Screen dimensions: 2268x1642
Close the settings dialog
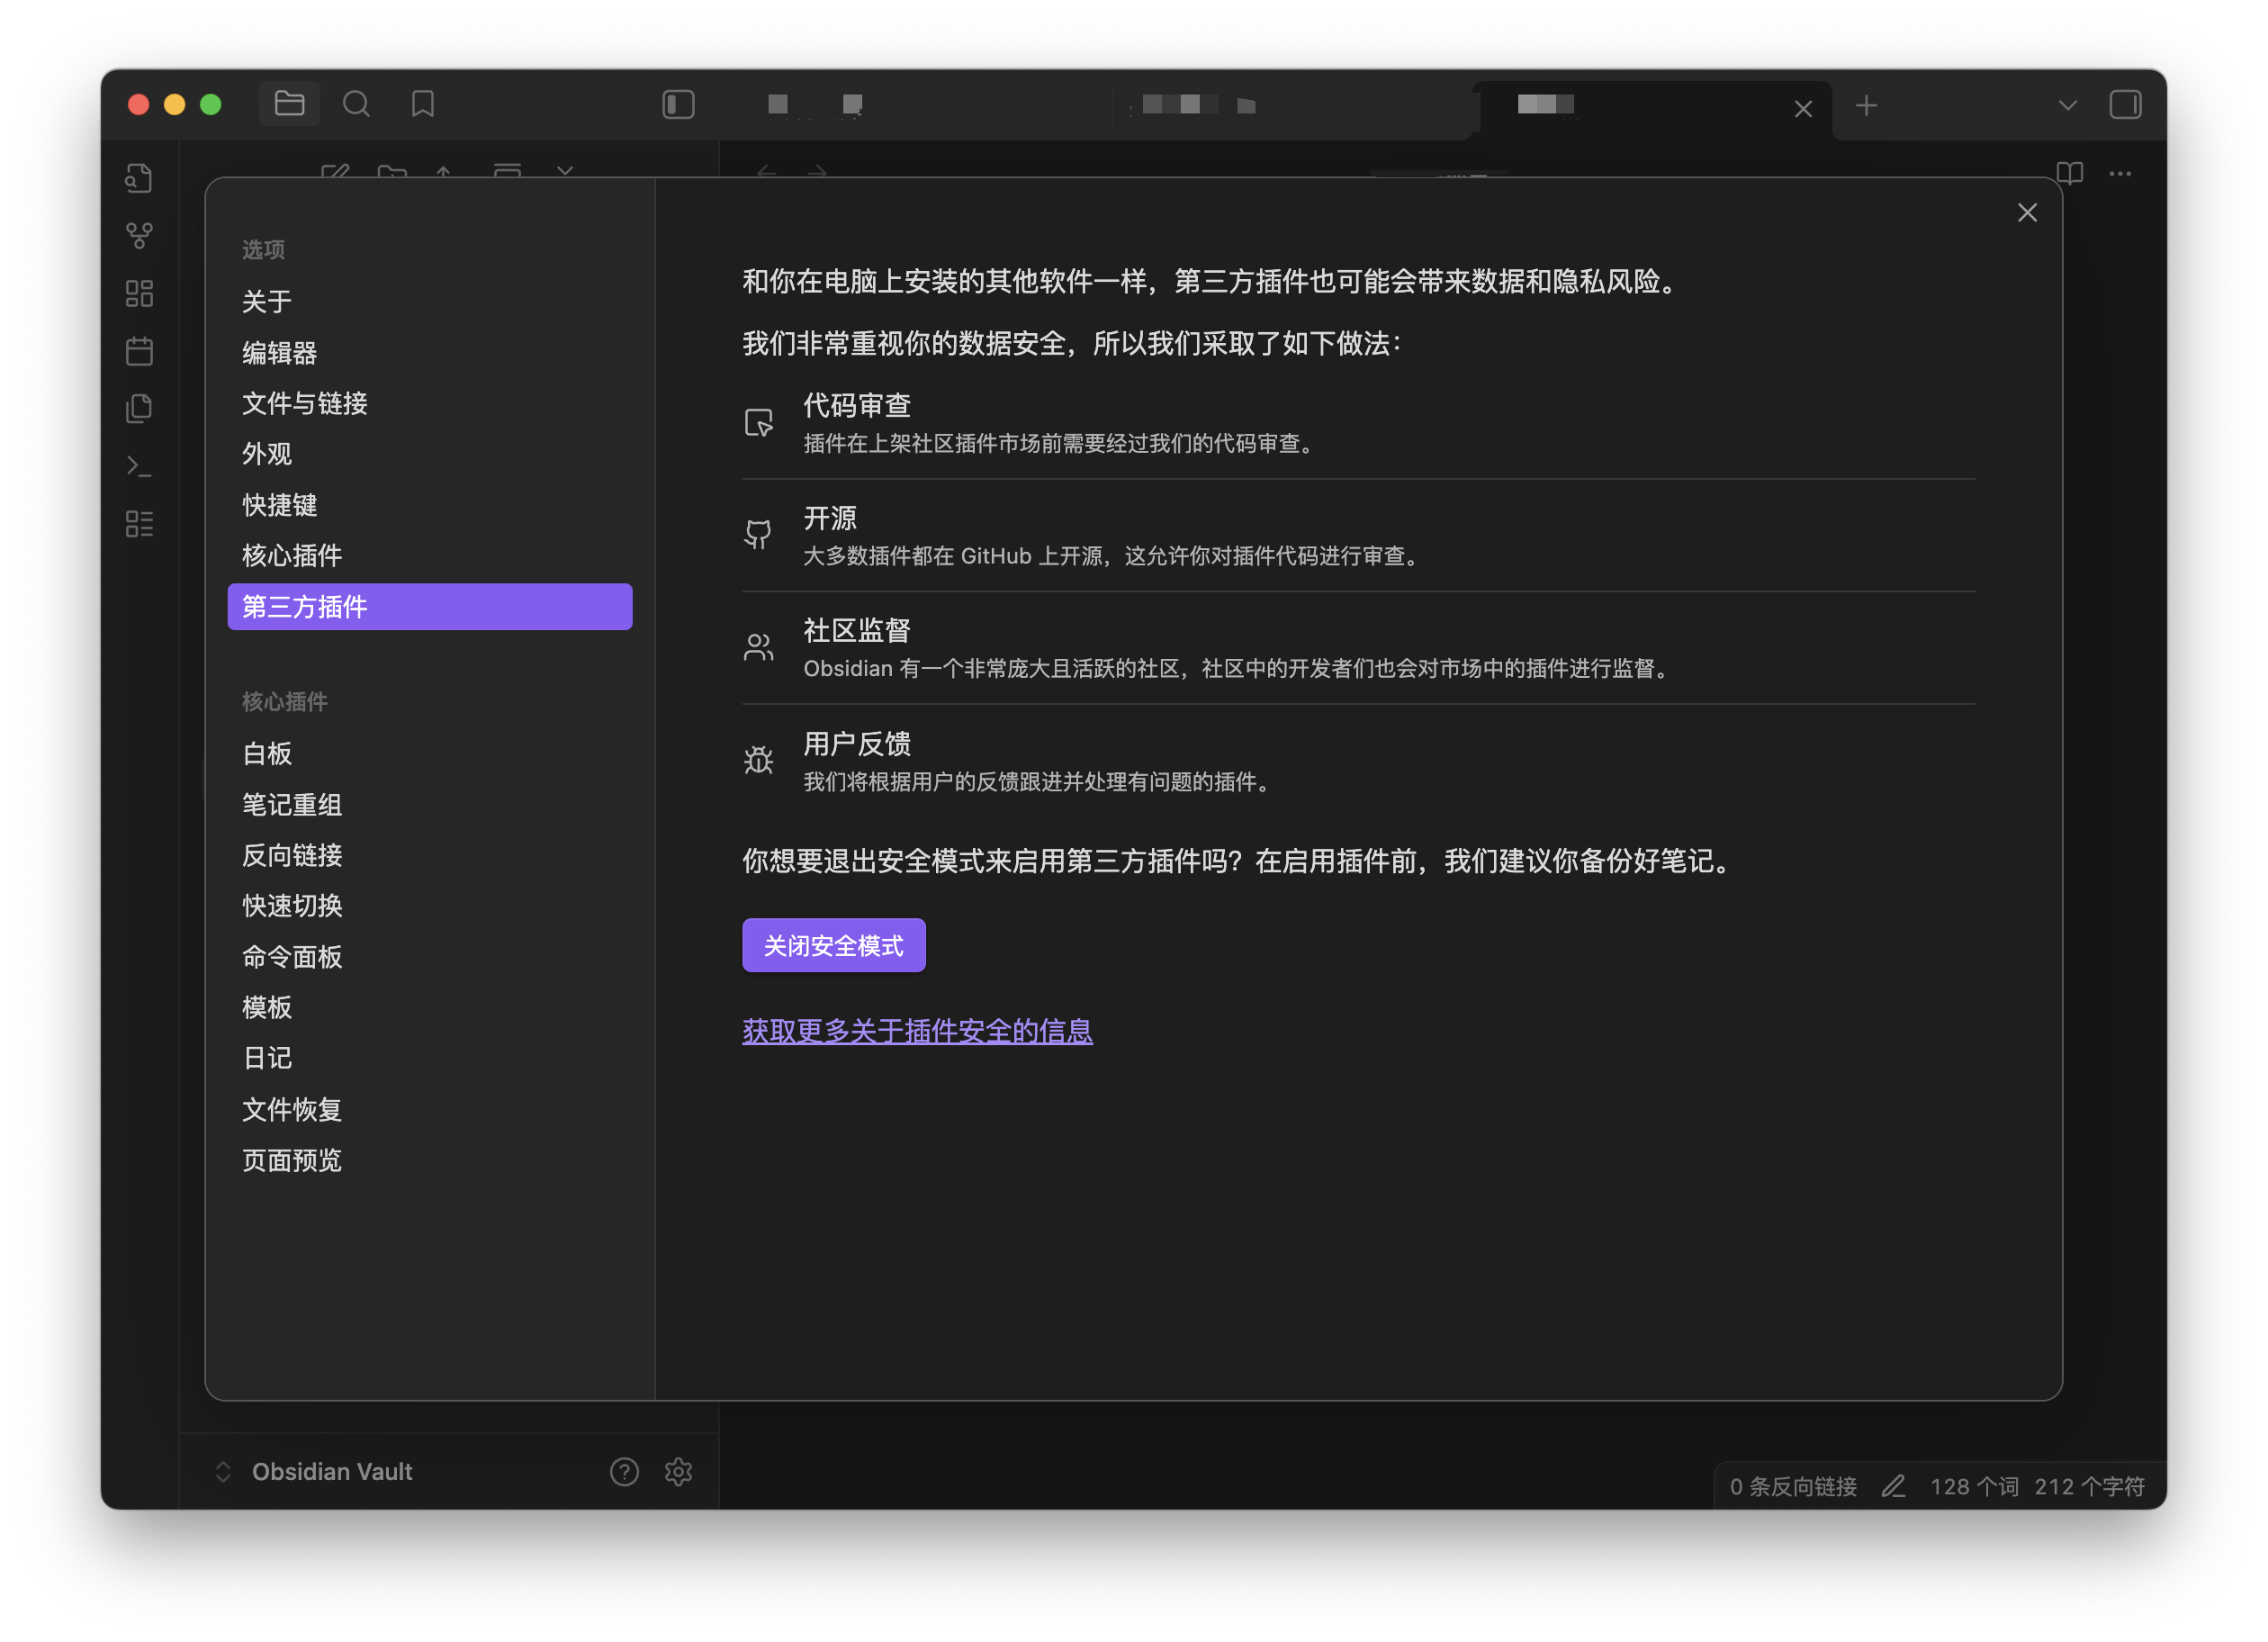point(2026,213)
